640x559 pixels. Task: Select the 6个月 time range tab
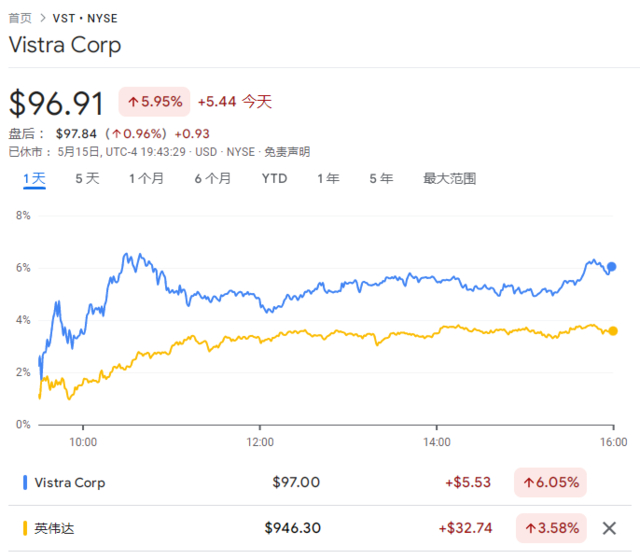coord(212,179)
